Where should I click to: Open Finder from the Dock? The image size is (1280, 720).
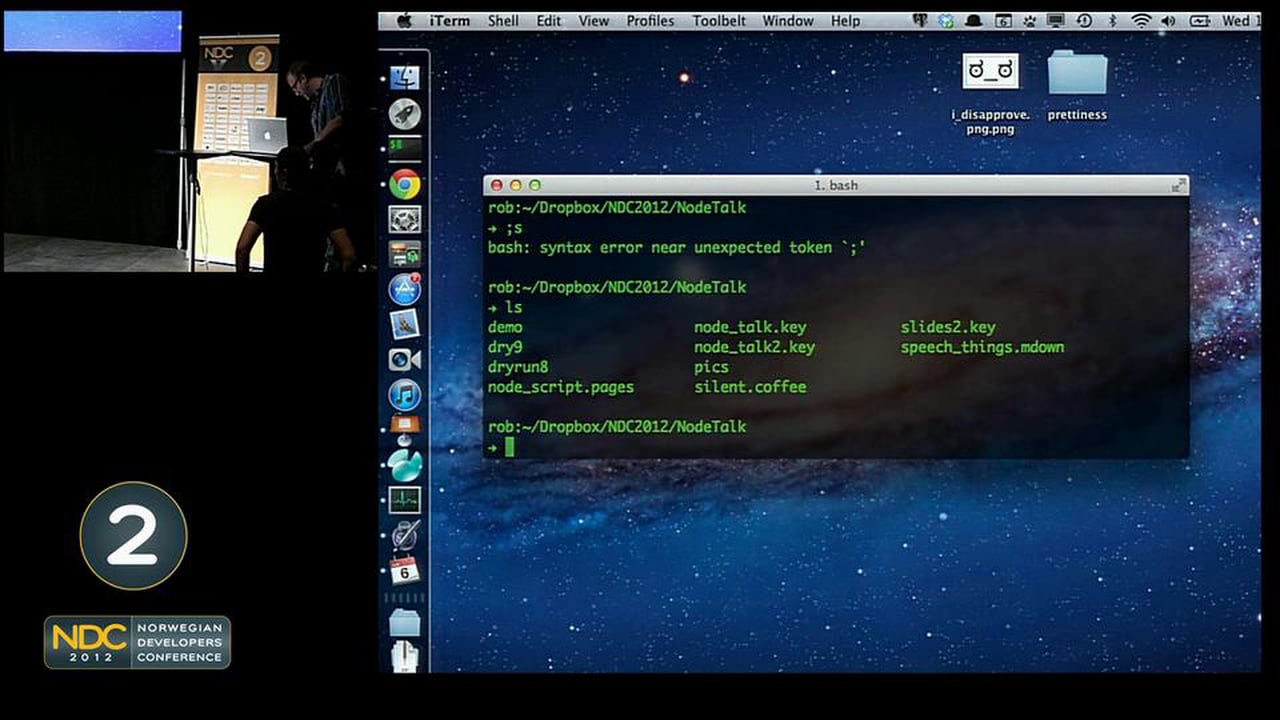coord(405,79)
